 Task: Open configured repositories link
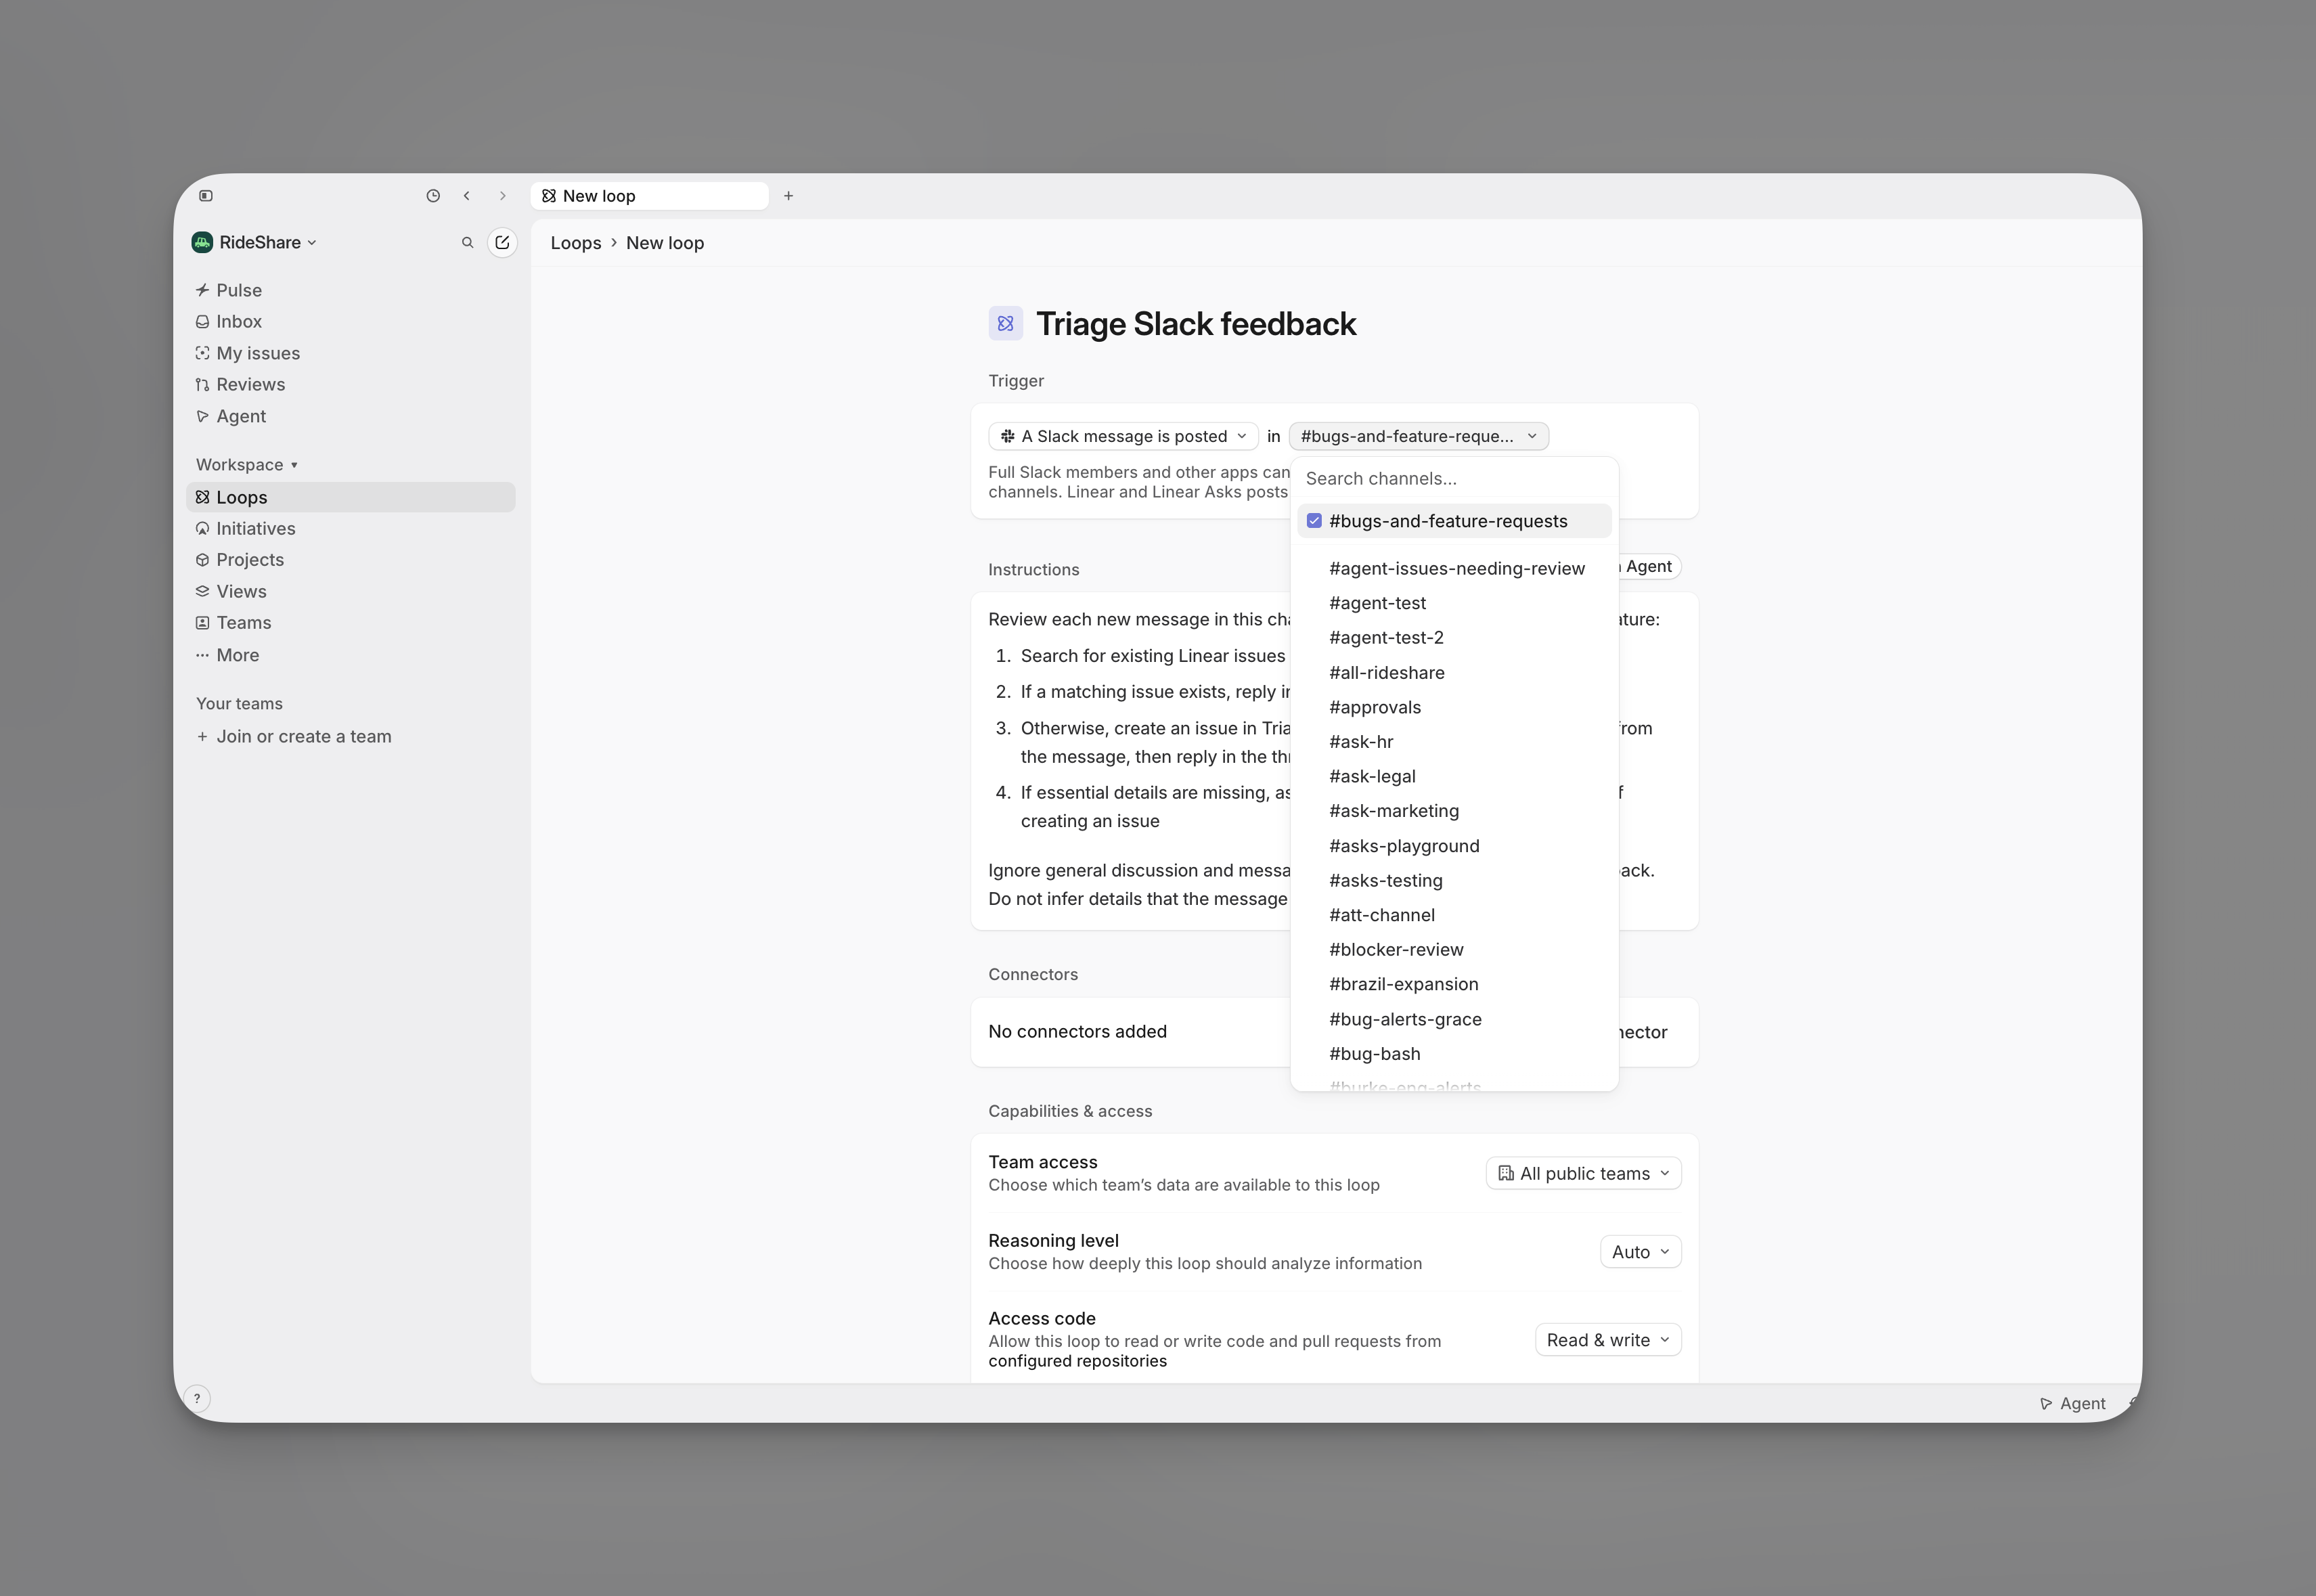pyautogui.click(x=1077, y=1361)
